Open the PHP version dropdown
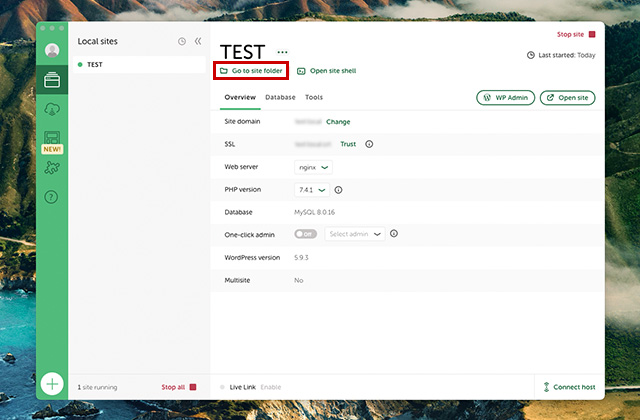Image resolution: width=640 pixels, height=420 pixels. 312,190
